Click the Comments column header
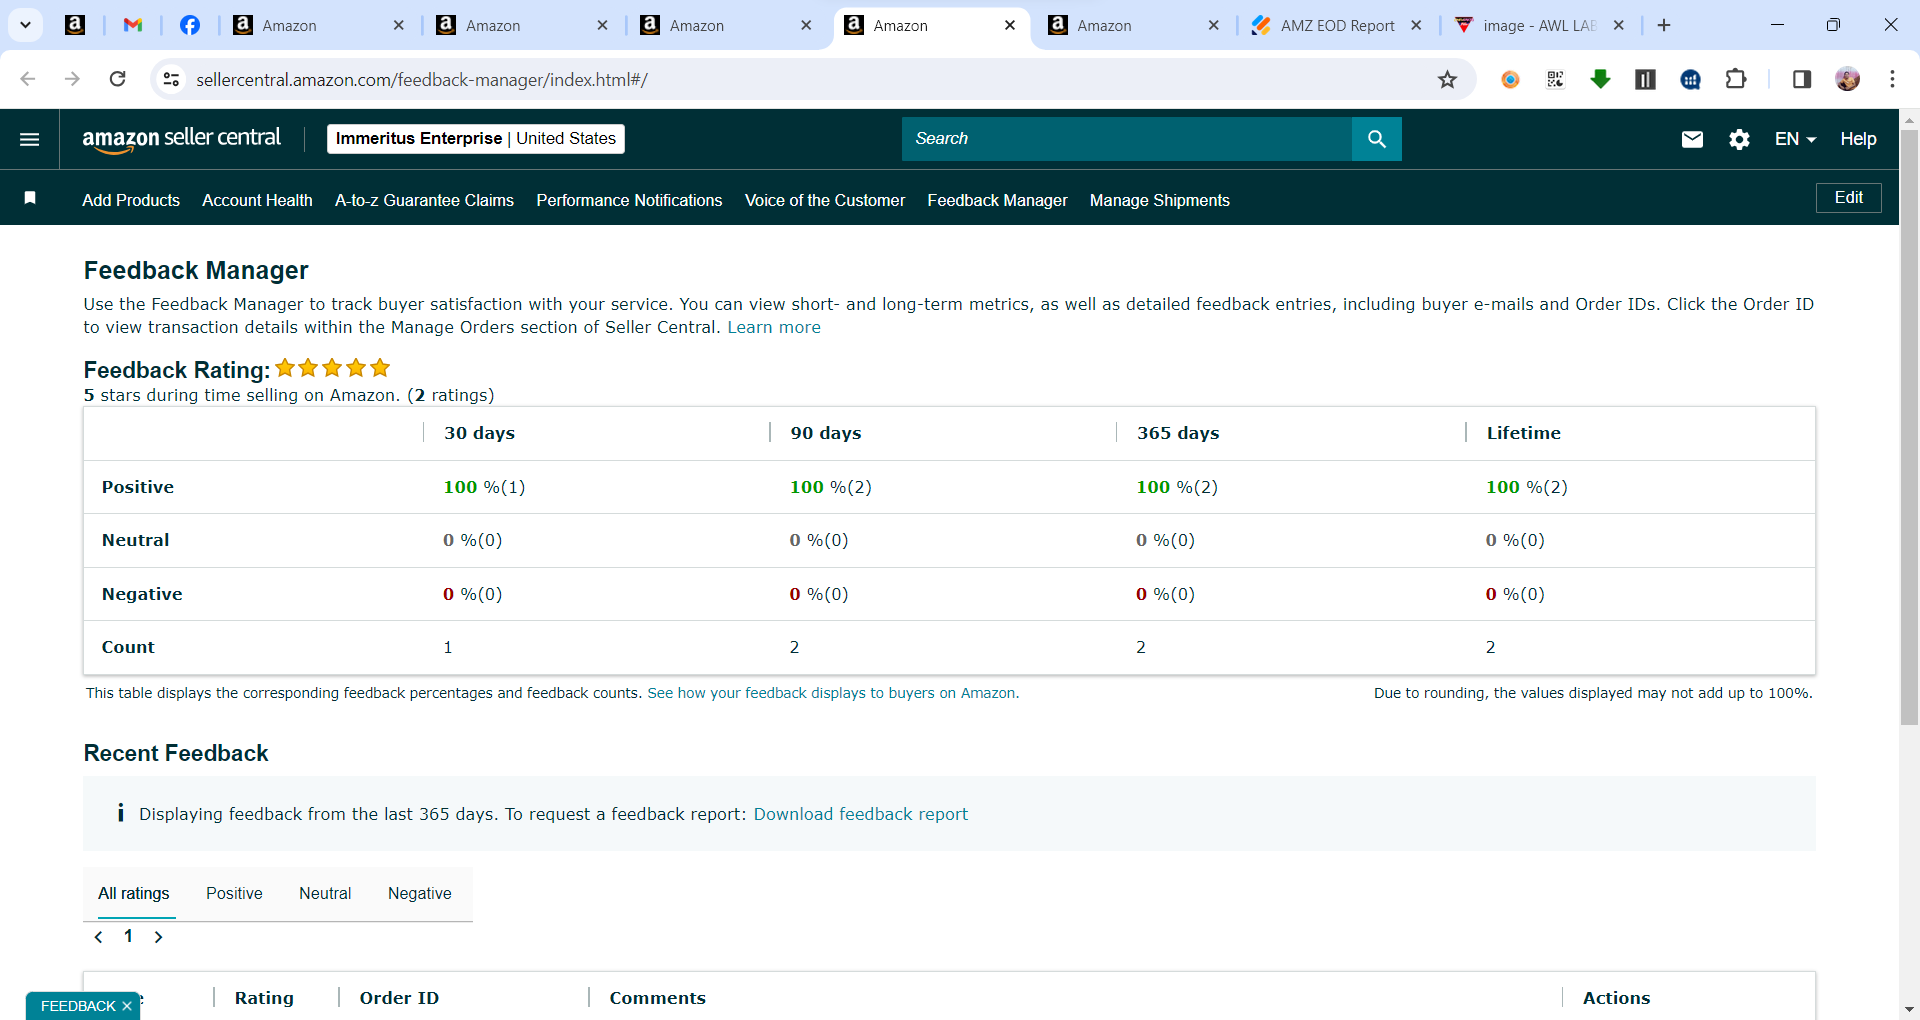Viewport: 1920px width, 1020px height. 657,998
